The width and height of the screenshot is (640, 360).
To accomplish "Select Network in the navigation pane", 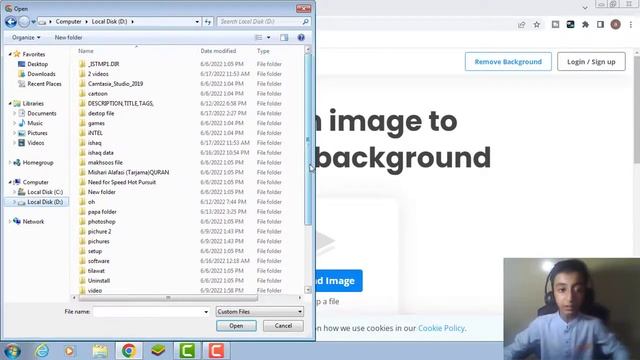I will pos(33,222).
